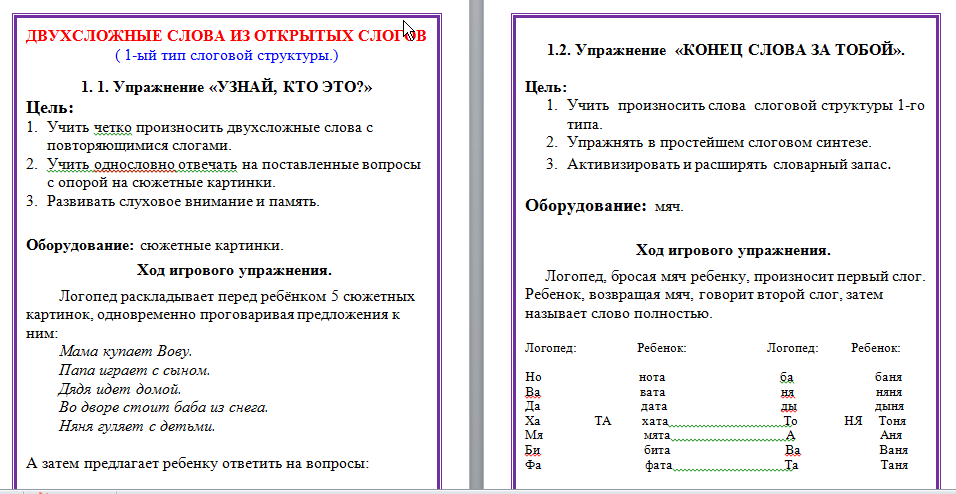Click the syllable 'Би' before 'бита'
This screenshot has width=956, height=494.
(x=533, y=450)
